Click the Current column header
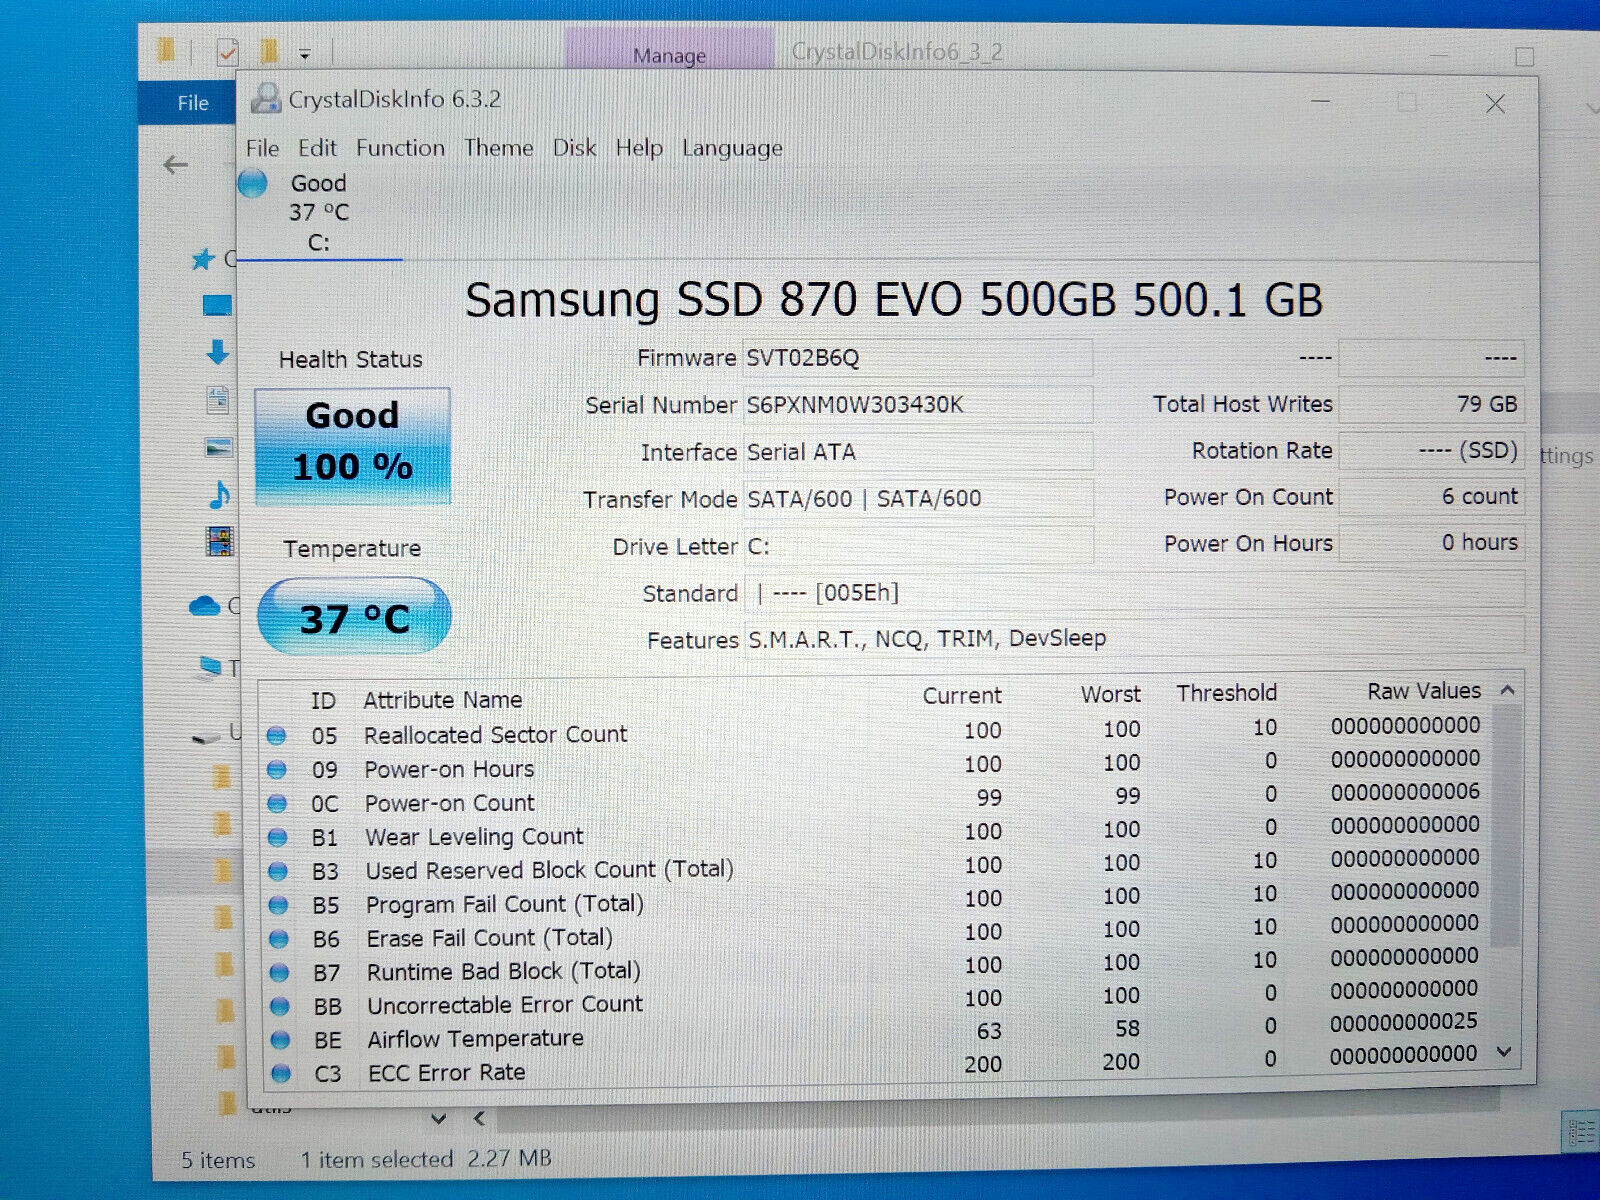Screen dimensions: 1600x1200 pos(961,696)
